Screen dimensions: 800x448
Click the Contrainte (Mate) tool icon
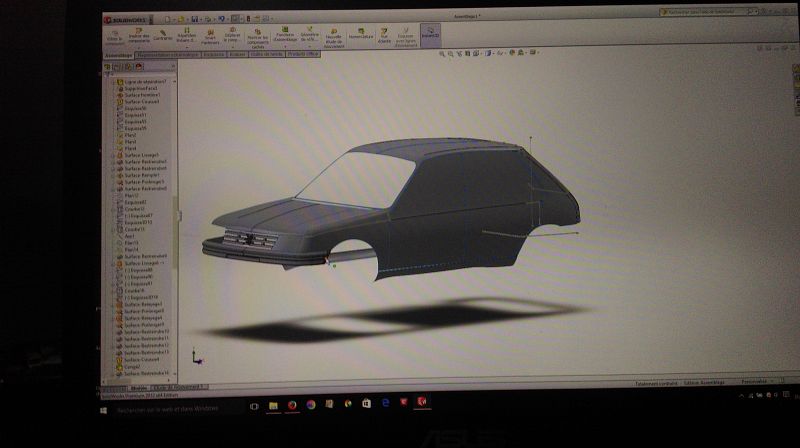pos(162,35)
